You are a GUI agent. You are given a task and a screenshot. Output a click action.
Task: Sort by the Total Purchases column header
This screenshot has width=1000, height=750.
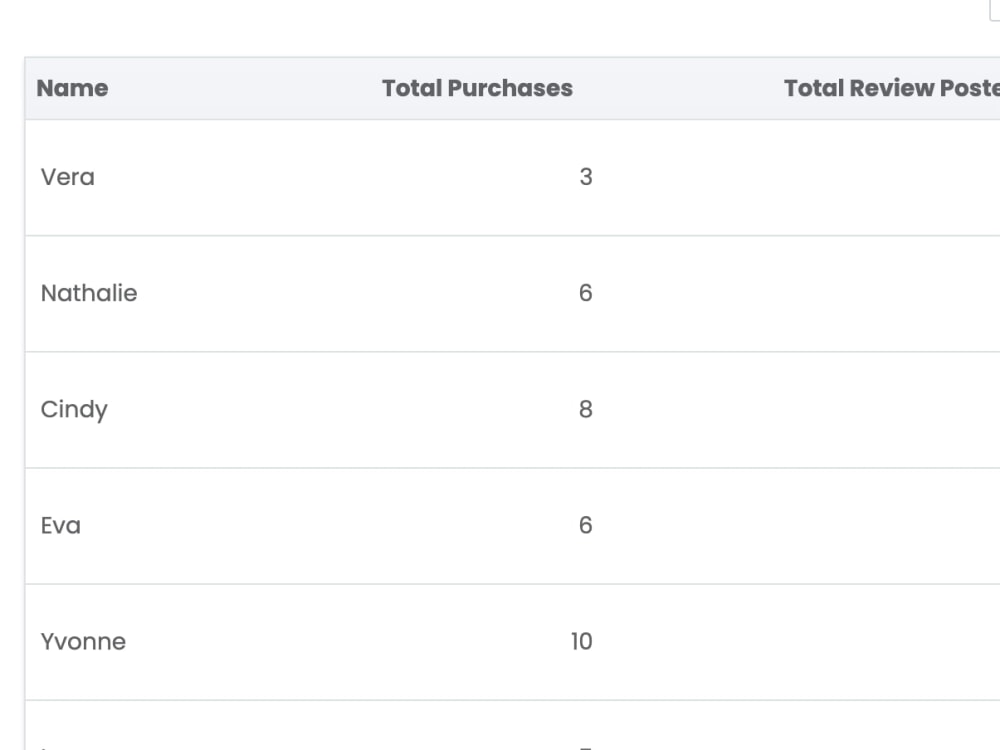click(477, 88)
